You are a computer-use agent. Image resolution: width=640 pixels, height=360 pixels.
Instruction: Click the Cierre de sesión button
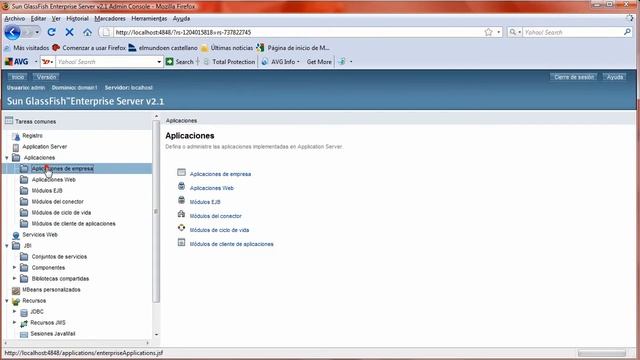click(x=573, y=77)
